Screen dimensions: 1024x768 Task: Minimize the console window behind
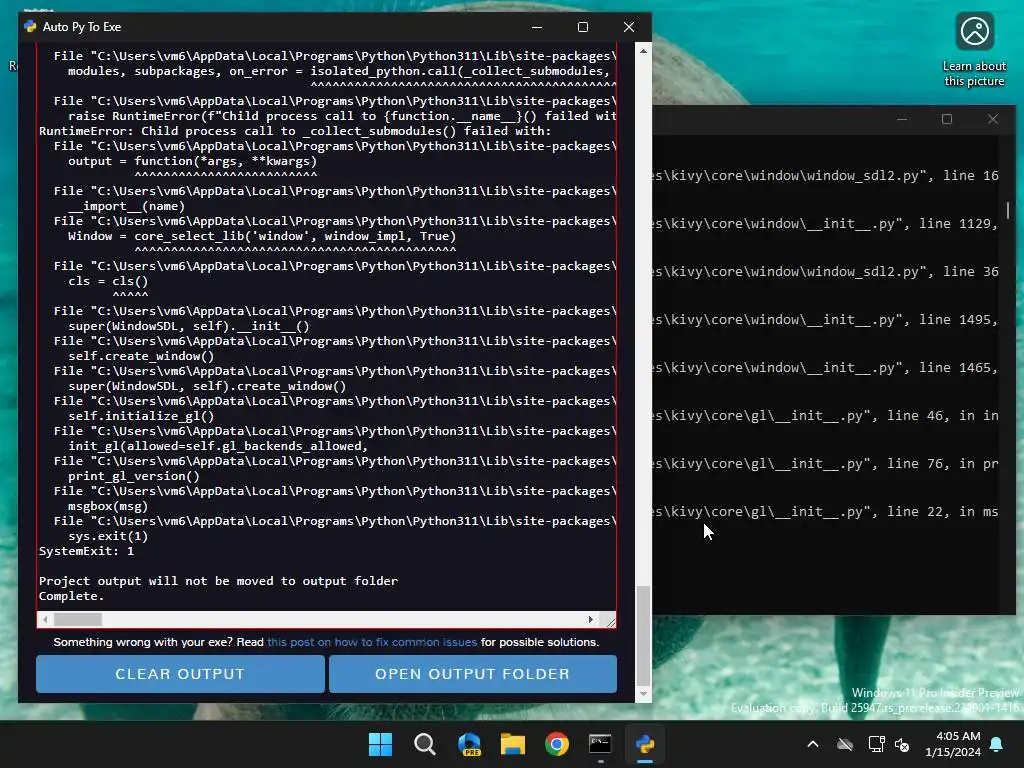tap(902, 120)
